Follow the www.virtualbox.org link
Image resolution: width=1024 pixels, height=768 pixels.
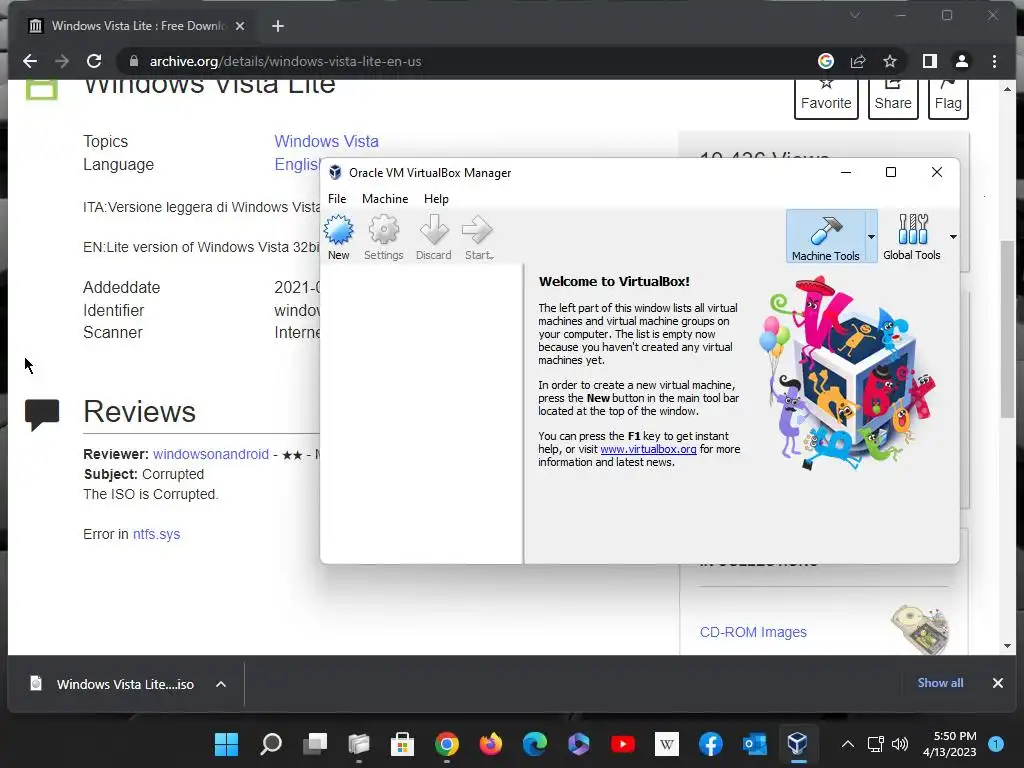coord(648,449)
